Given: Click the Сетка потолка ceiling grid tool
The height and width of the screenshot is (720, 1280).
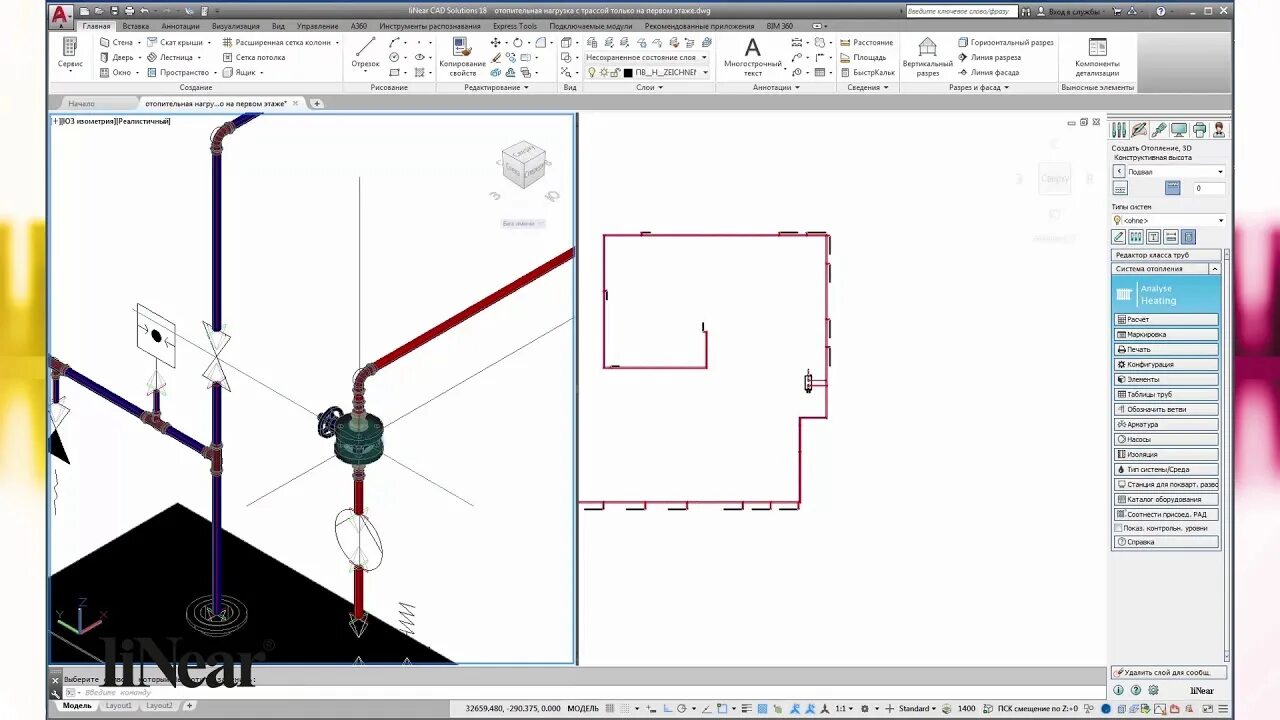Looking at the screenshot, I should point(254,58).
